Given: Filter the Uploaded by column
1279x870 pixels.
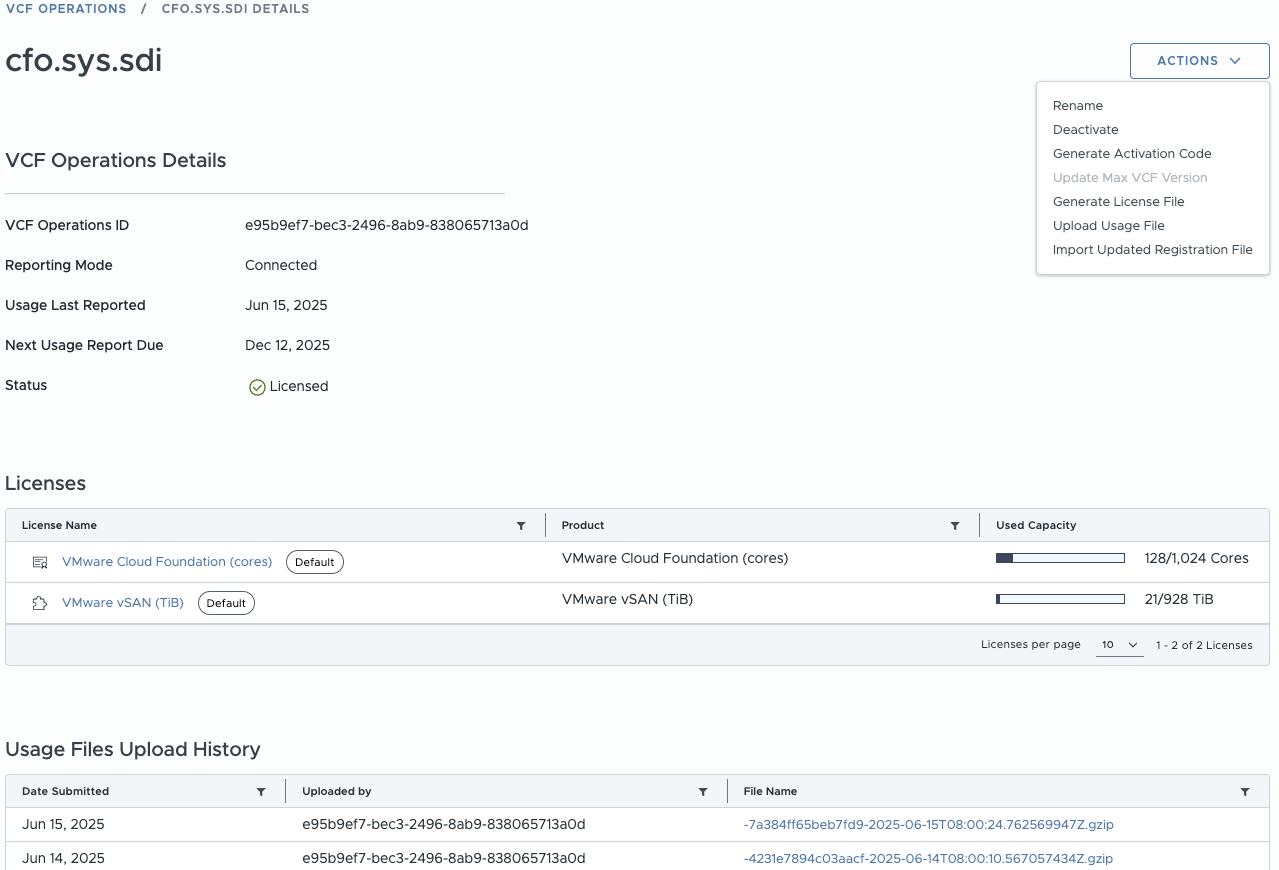Looking at the screenshot, I should 703,791.
